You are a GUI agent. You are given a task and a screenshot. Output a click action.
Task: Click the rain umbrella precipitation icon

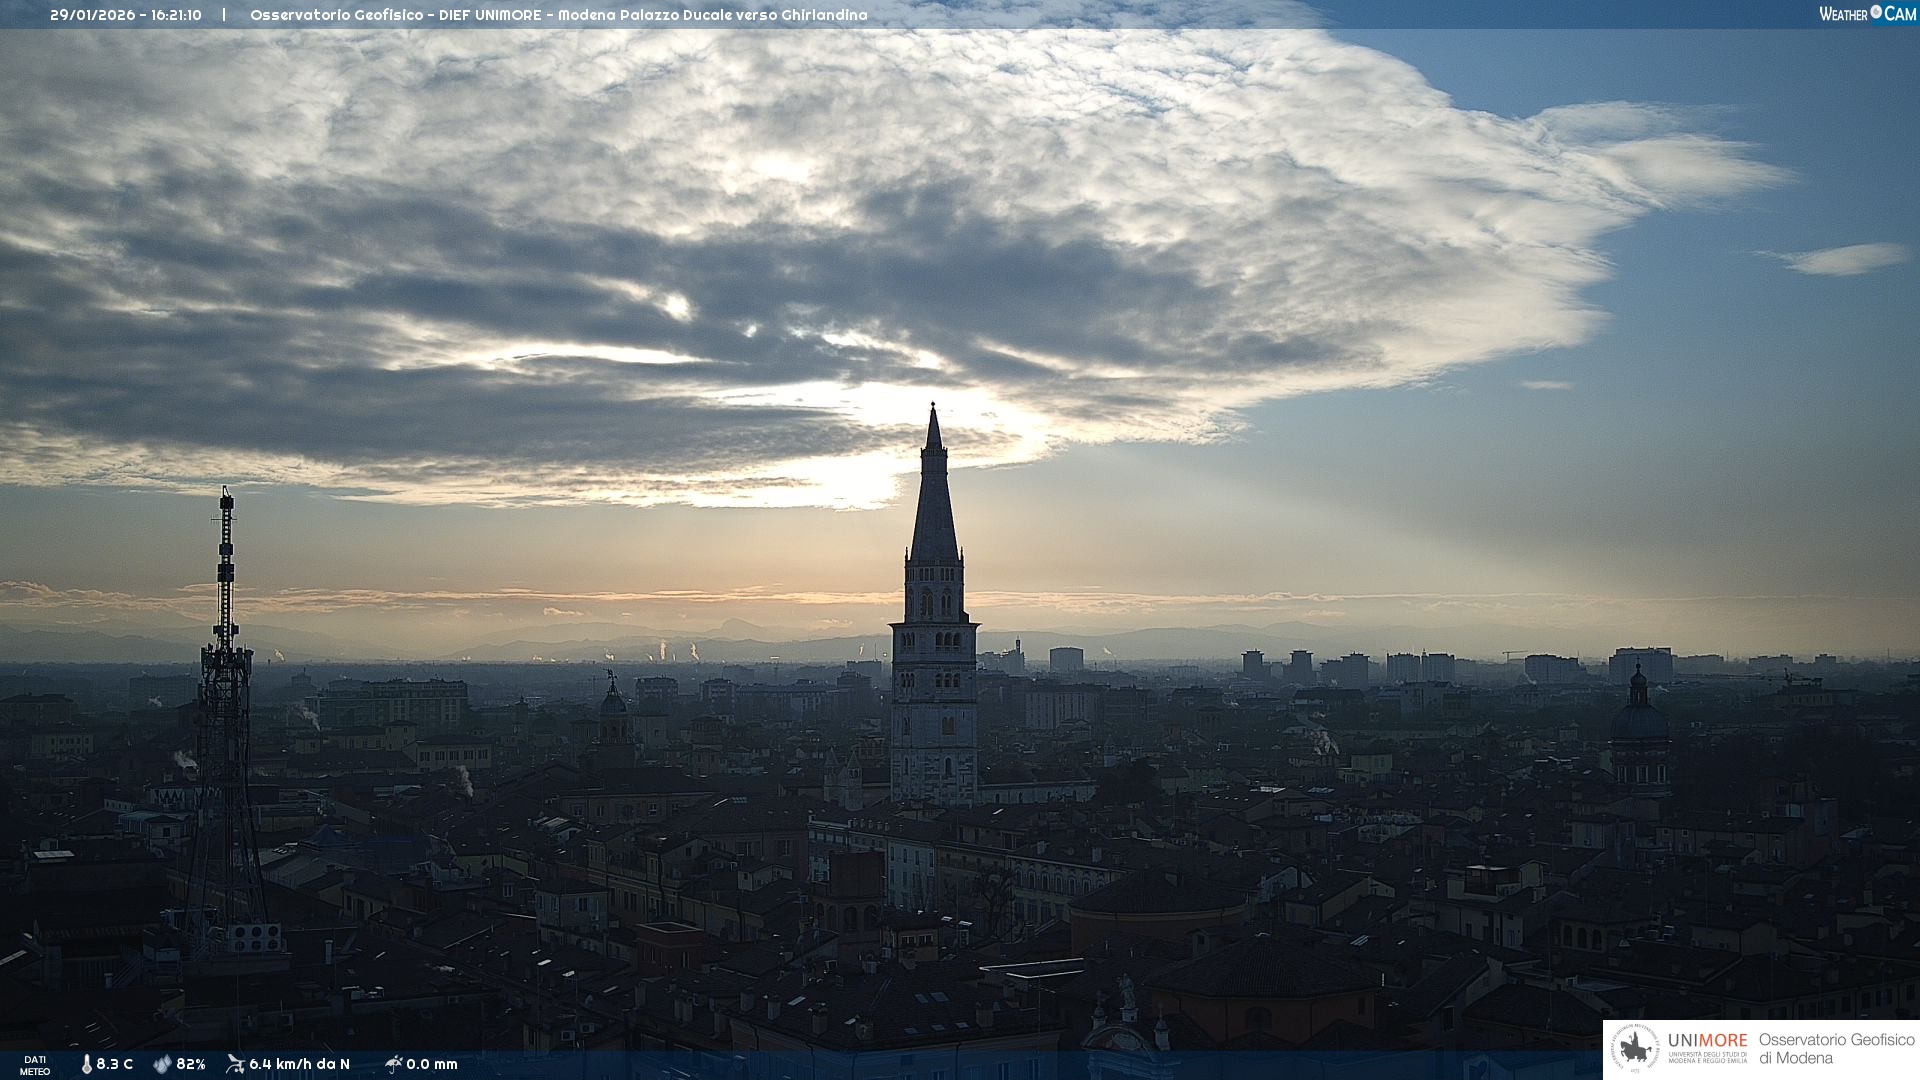tap(393, 1064)
